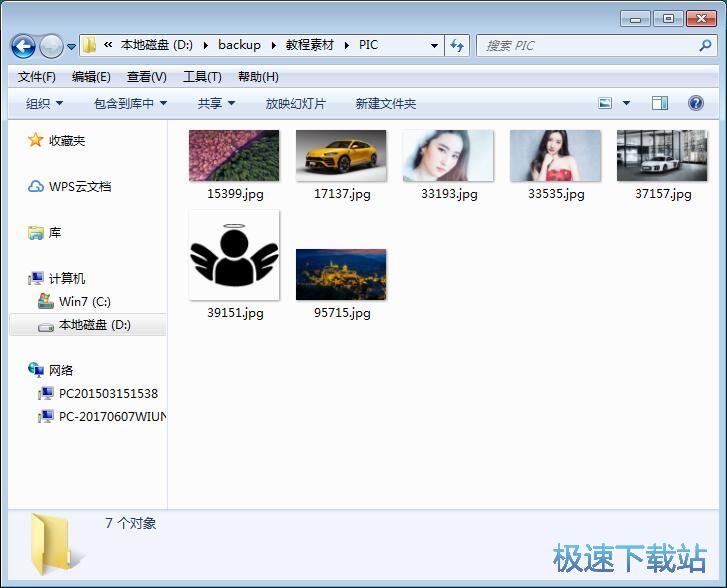Click the 15399.jpg file name
Image resolution: width=727 pixels, height=588 pixels.
(235, 194)
